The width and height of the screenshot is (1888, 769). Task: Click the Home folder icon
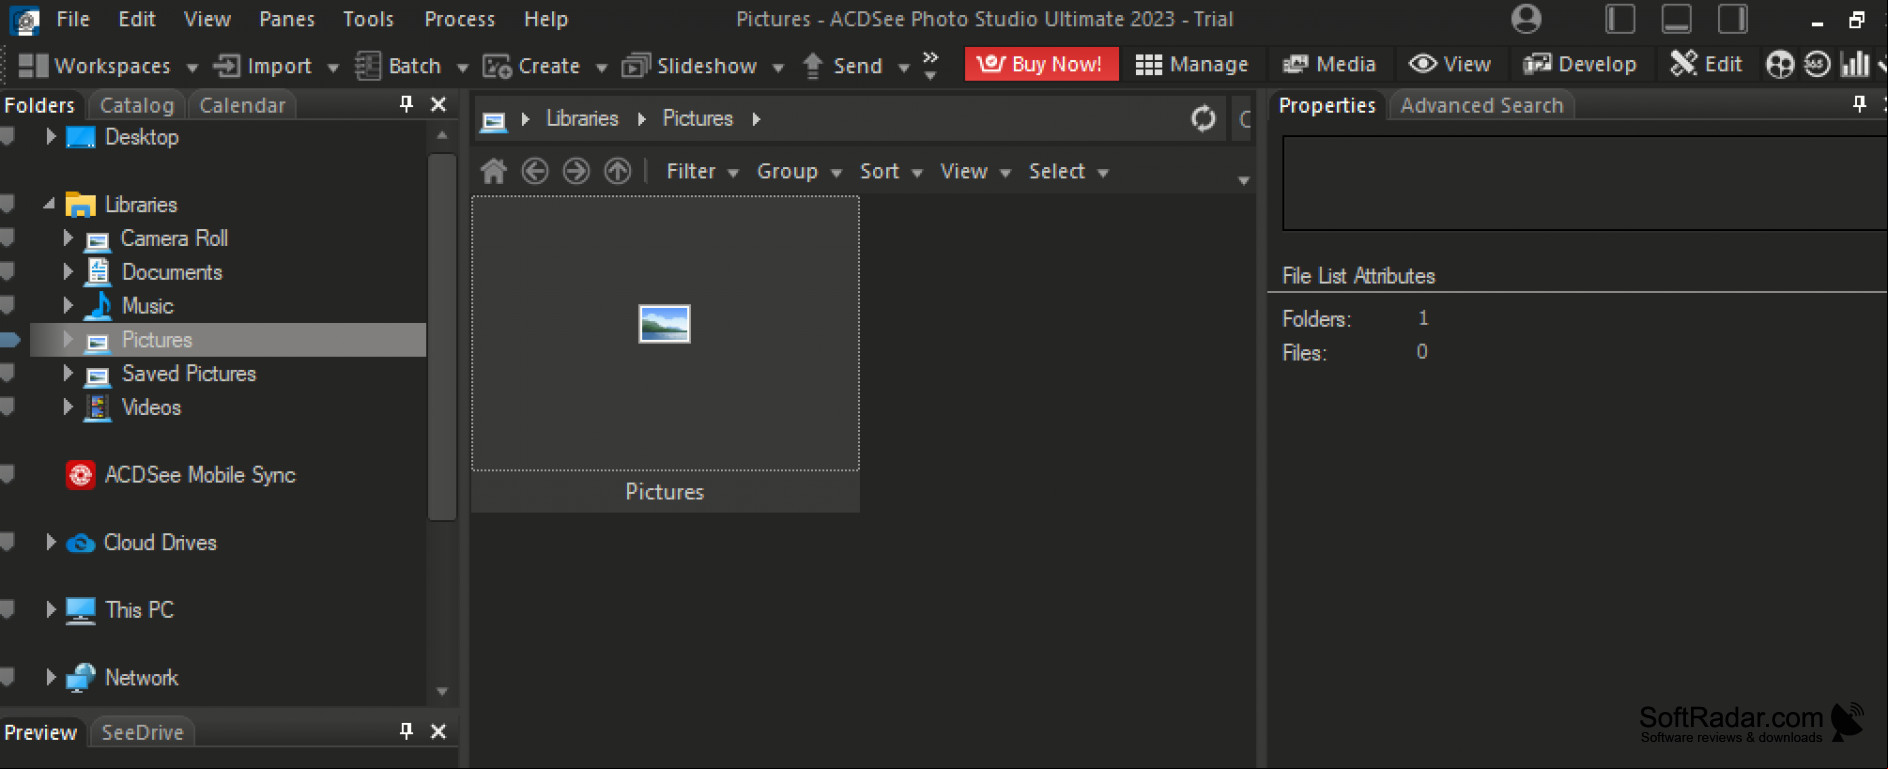493,171
